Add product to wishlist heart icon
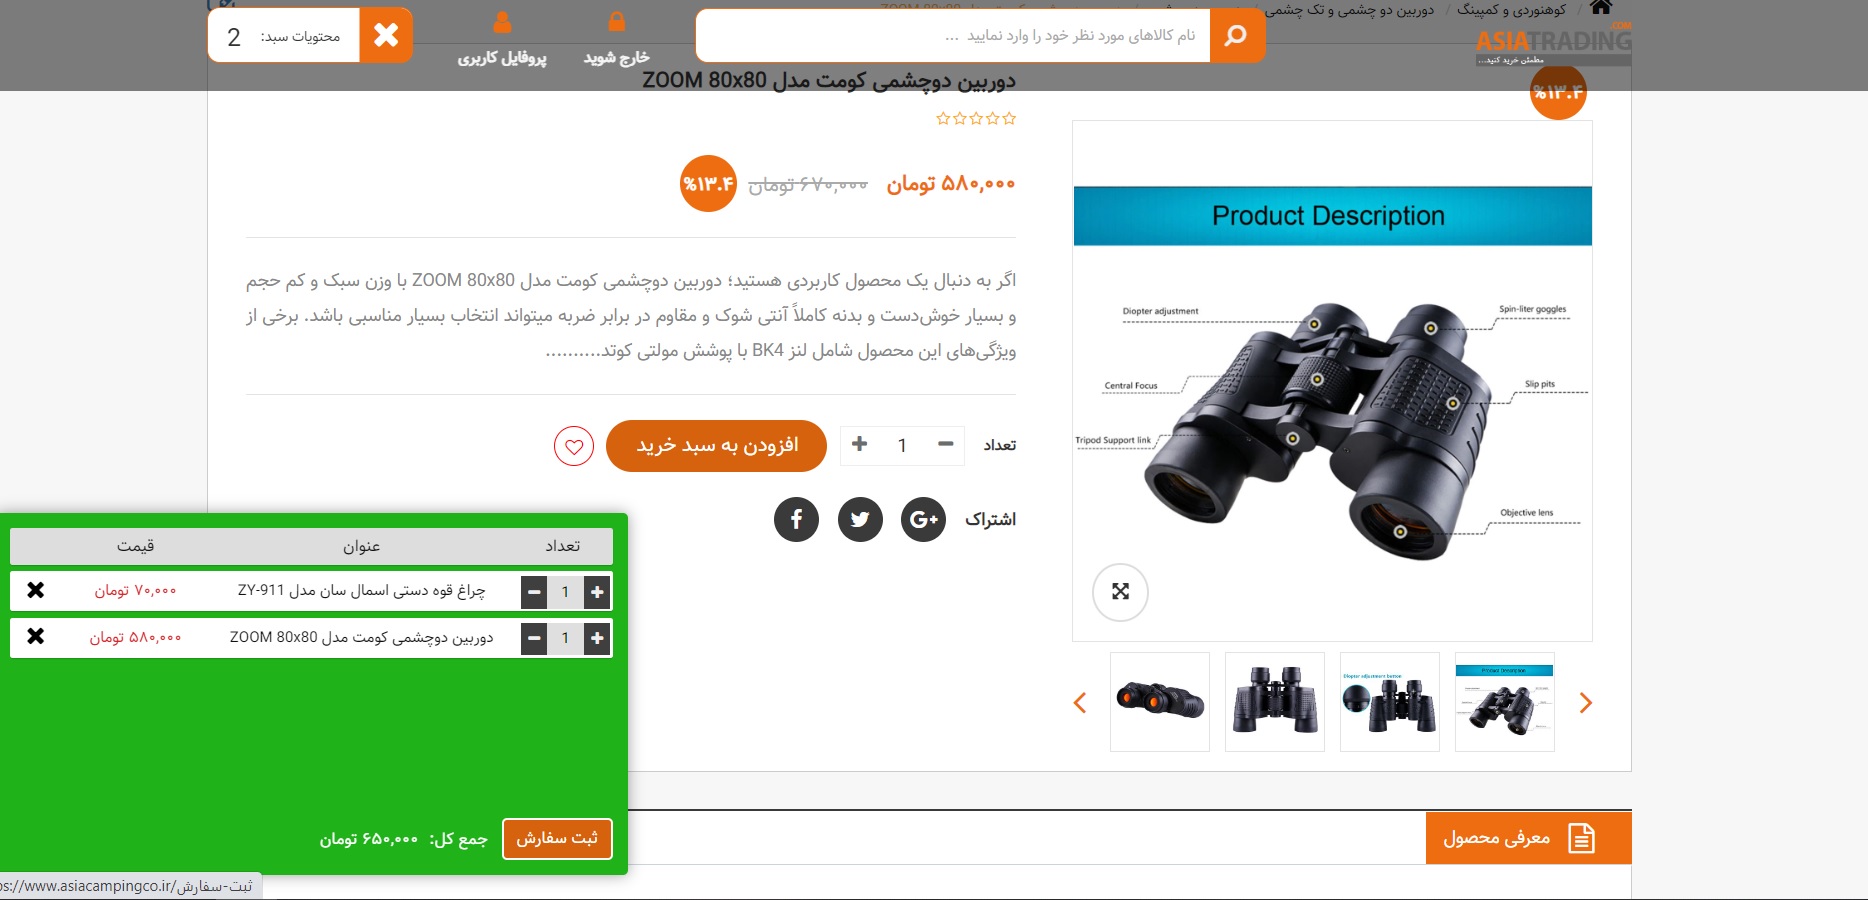 coord(574,446)
